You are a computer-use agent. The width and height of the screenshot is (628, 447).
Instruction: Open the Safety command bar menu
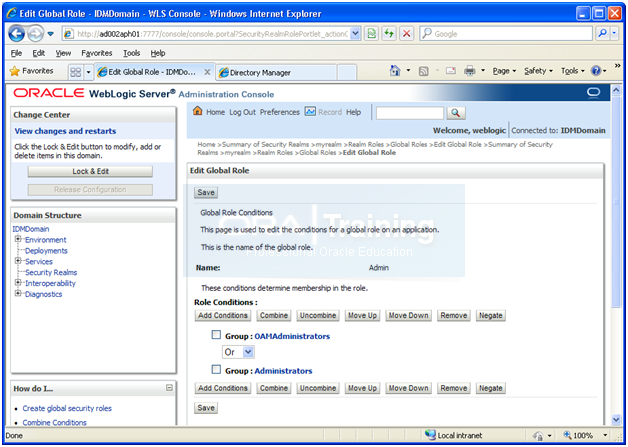tap(538, 71)
